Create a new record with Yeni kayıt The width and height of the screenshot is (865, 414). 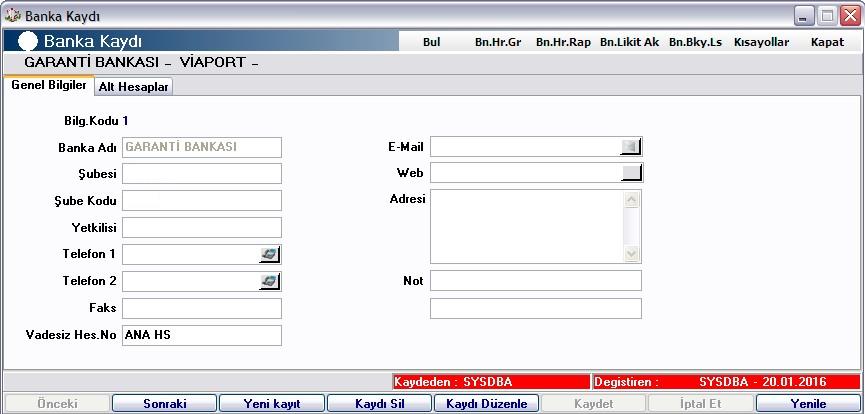point(272,403)
